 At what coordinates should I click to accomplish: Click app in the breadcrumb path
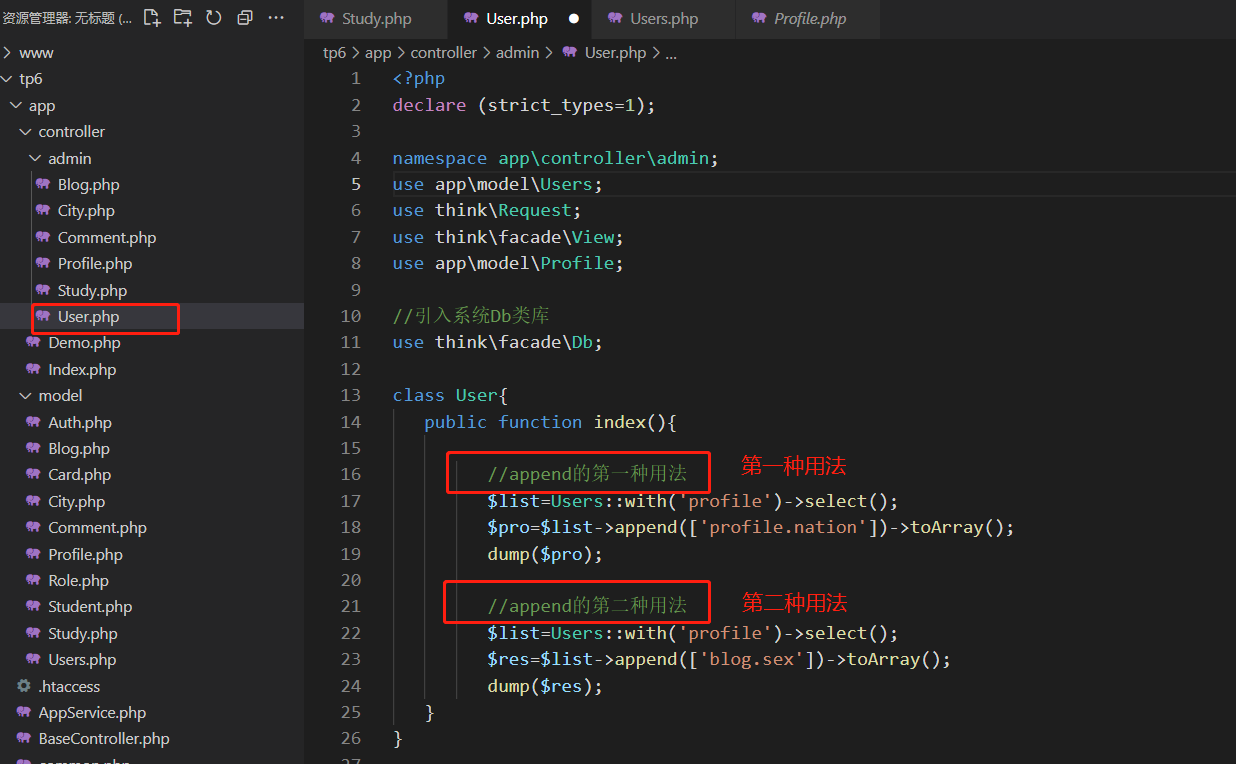[378, 53]
